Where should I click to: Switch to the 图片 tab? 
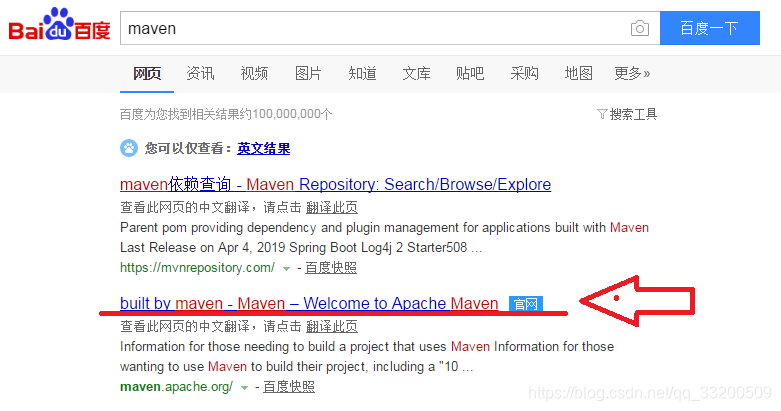click(308, 74)
